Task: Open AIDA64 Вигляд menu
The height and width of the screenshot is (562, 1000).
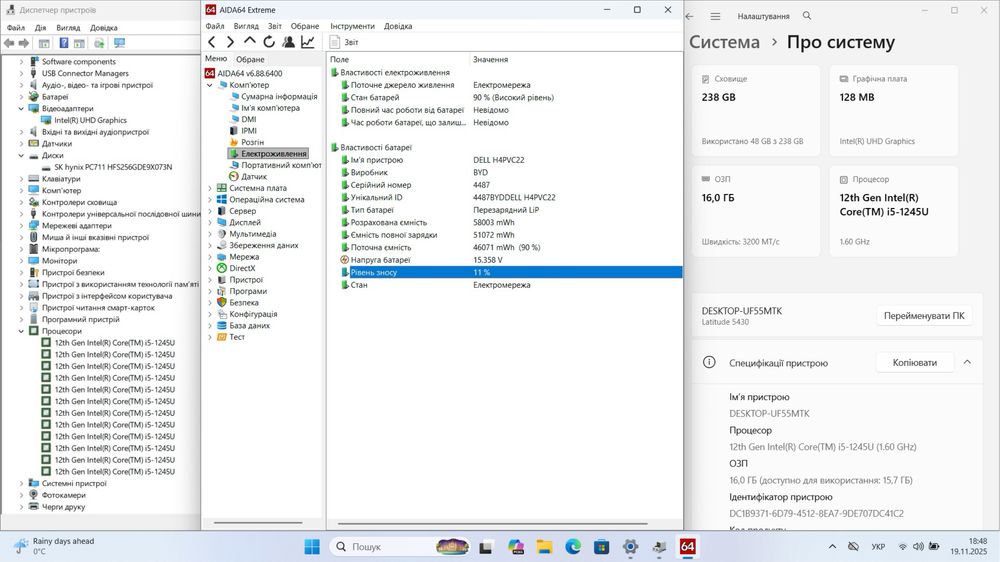Action: (246, 26)
